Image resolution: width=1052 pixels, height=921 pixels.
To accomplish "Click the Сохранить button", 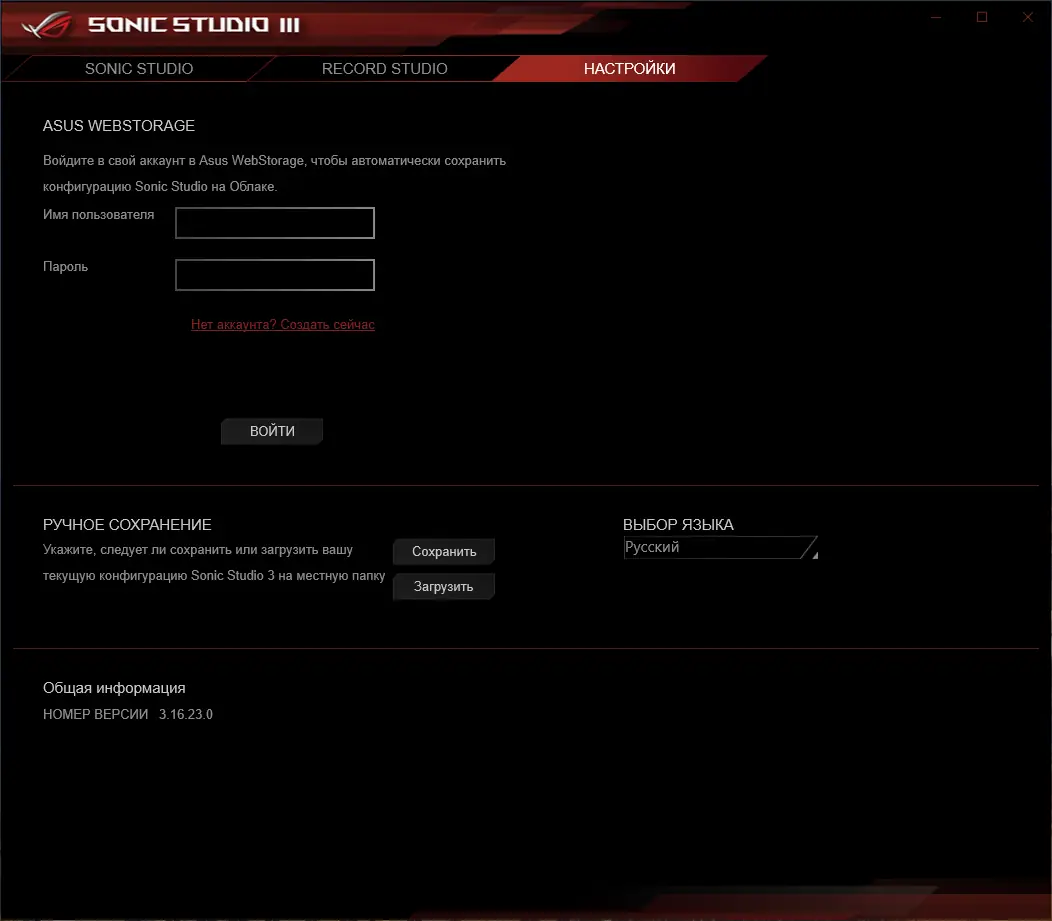I will tap(443, 551).
